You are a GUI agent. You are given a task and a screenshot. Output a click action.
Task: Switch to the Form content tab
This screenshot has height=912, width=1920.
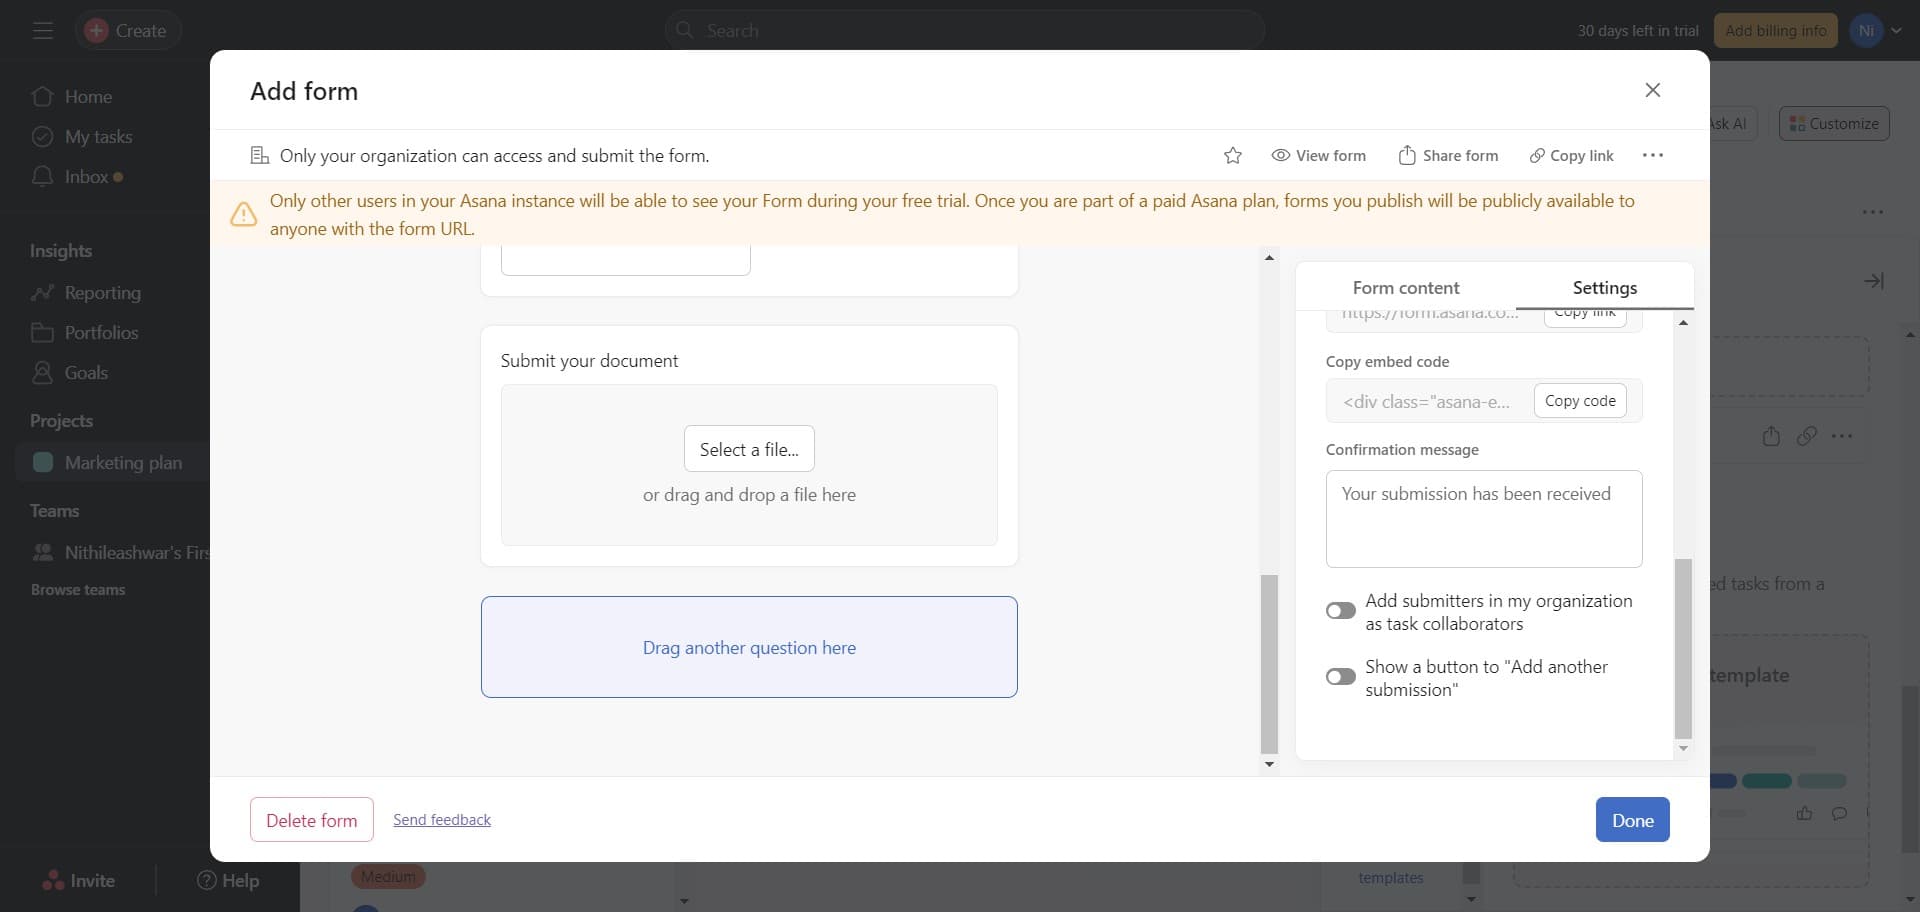click(1405, 288)
